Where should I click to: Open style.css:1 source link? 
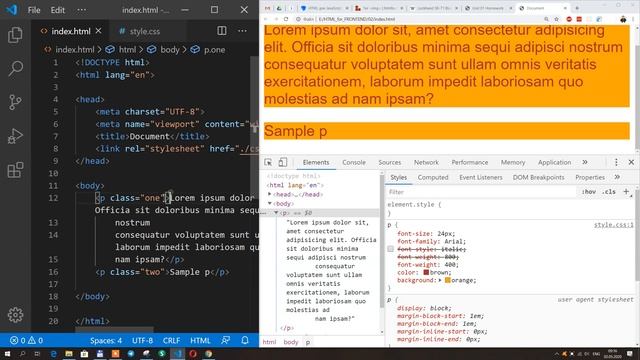[613, 225]
